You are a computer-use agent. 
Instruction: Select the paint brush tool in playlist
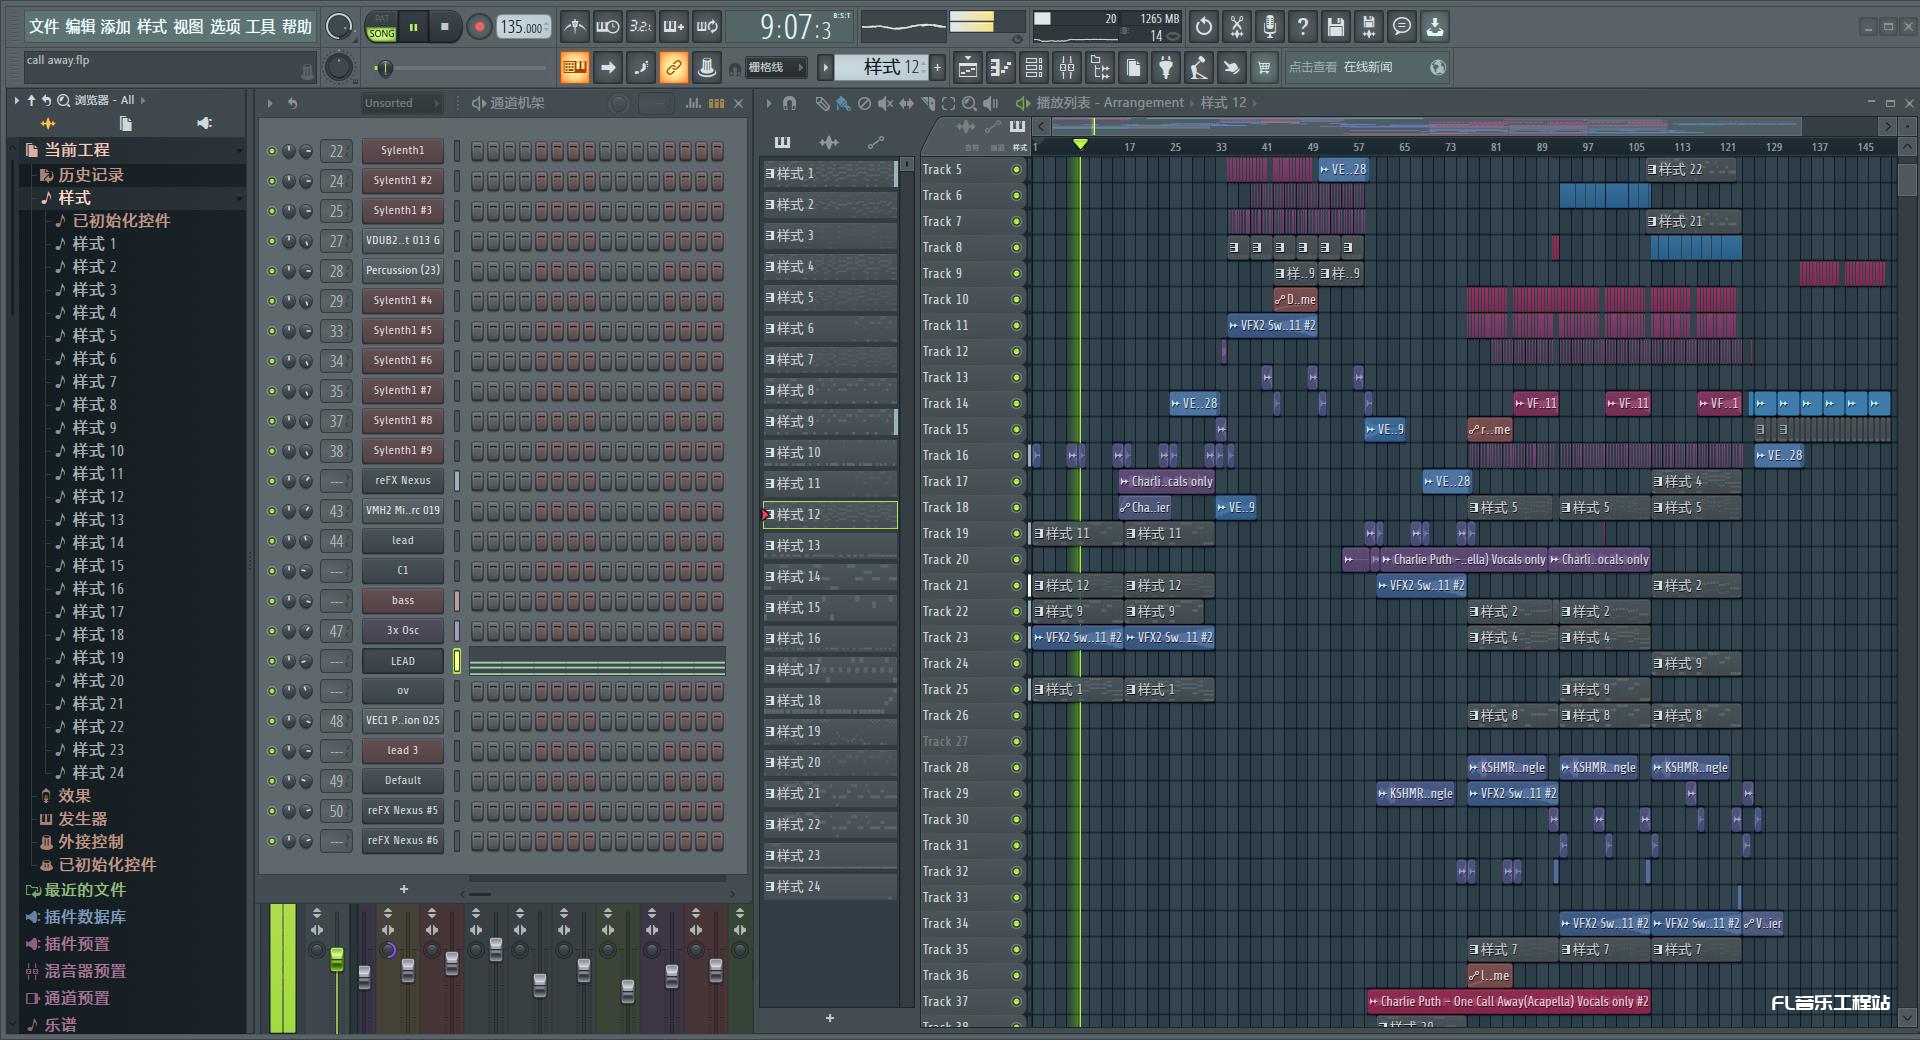click(843, 103)
